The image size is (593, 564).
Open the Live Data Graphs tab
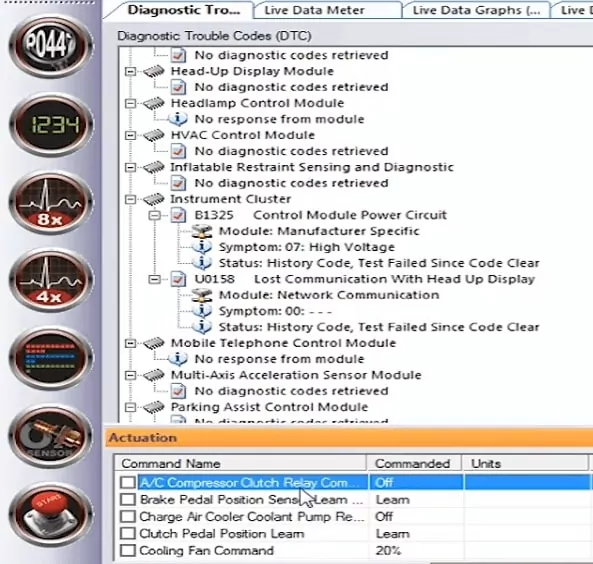(476, 10)
